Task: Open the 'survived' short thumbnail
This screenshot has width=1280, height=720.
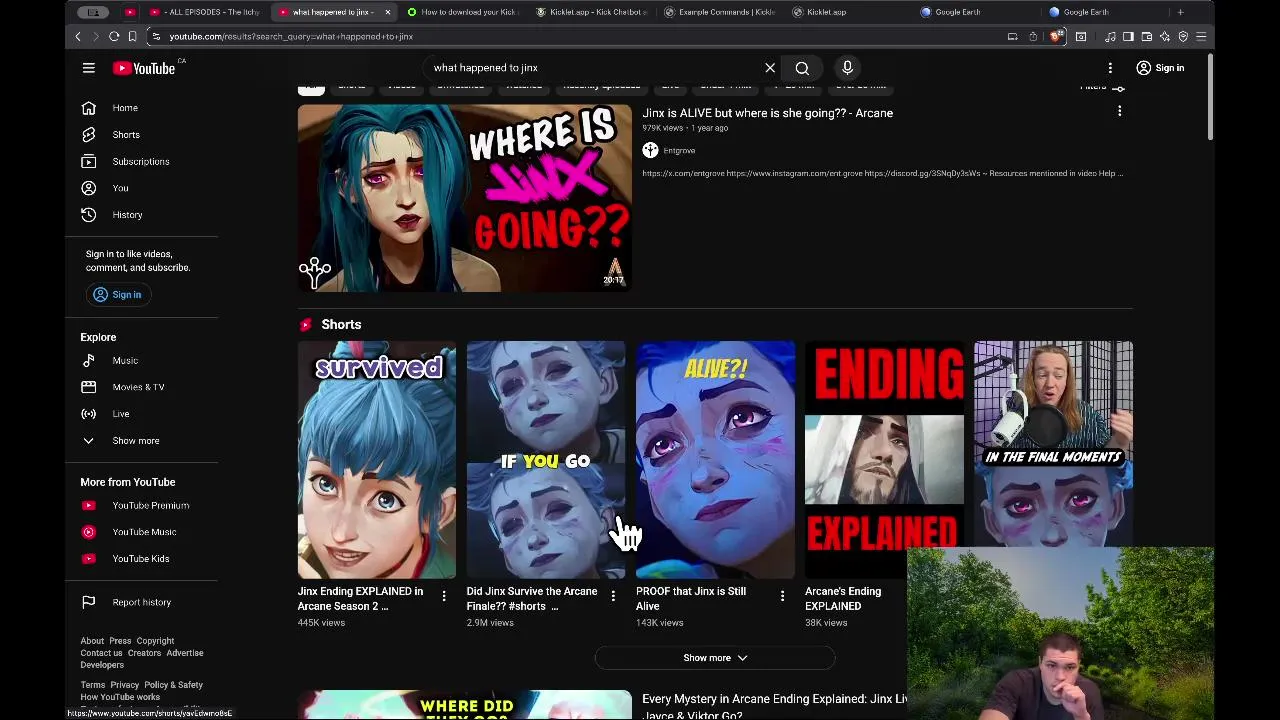Action: (x=377, y=460)
